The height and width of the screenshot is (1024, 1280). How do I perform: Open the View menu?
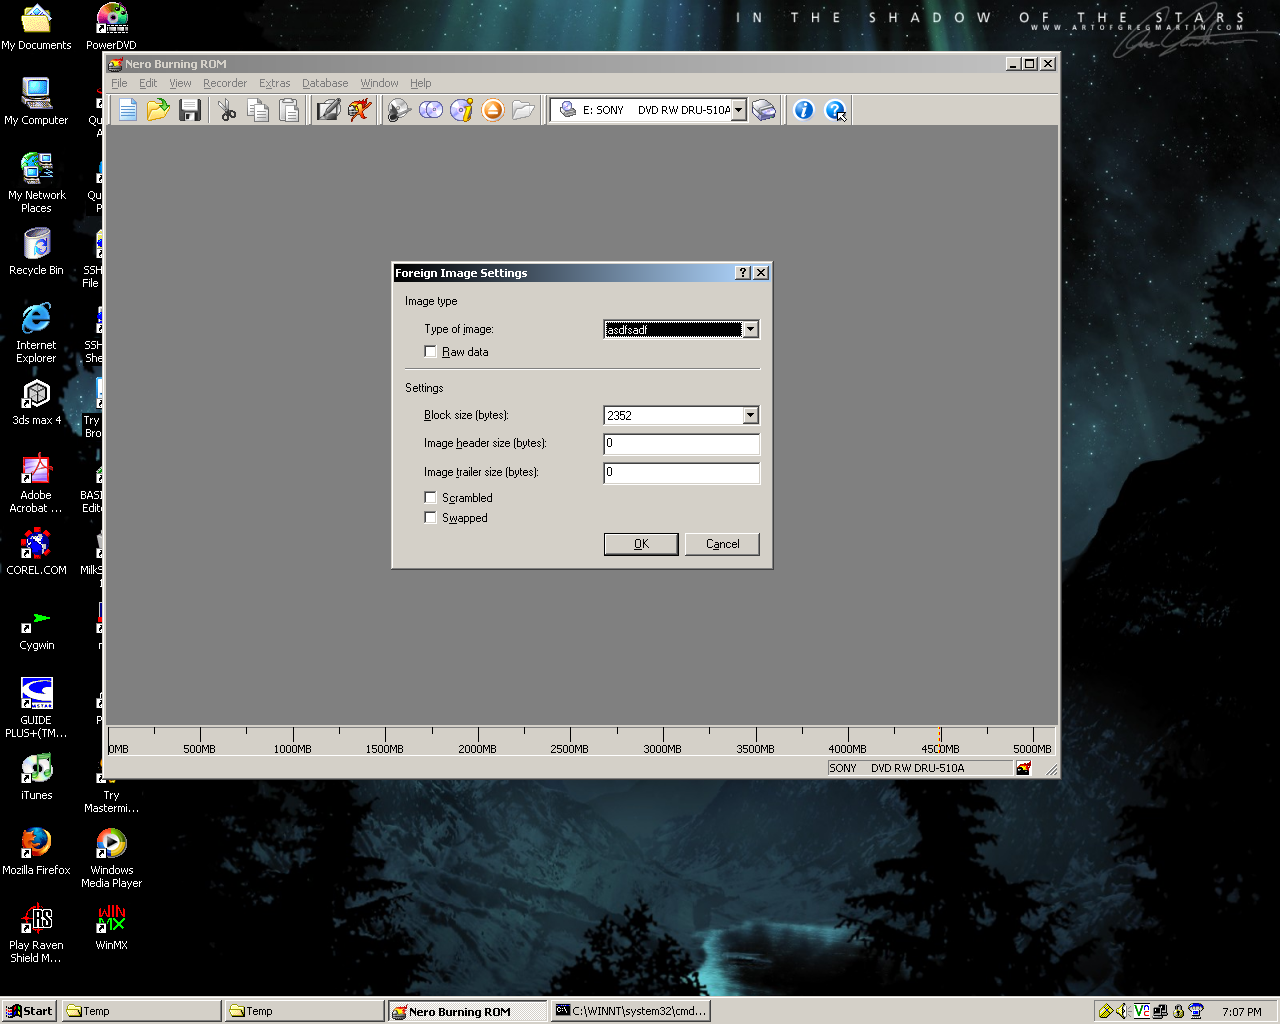tap(180, 83)
